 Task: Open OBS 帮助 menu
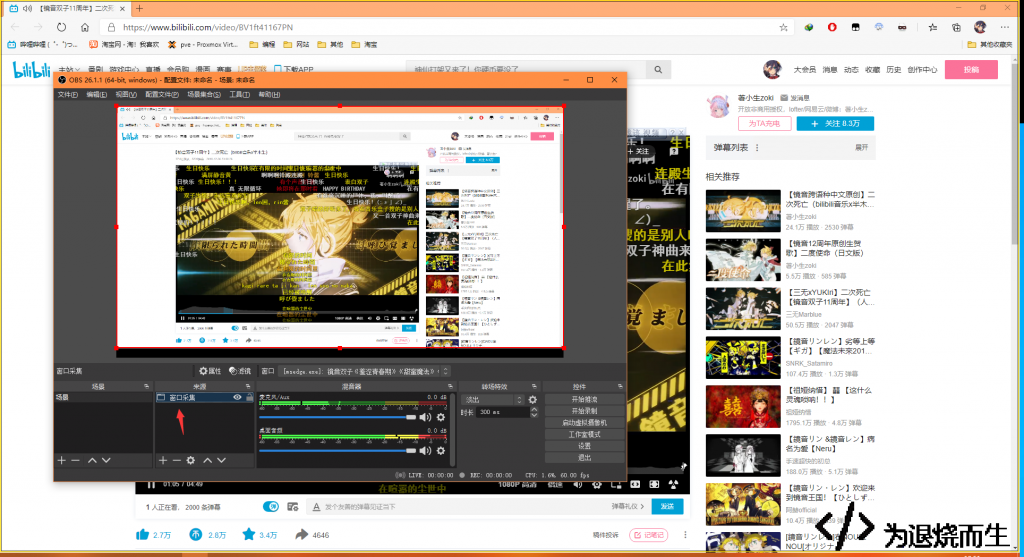(x=269, y=95)
